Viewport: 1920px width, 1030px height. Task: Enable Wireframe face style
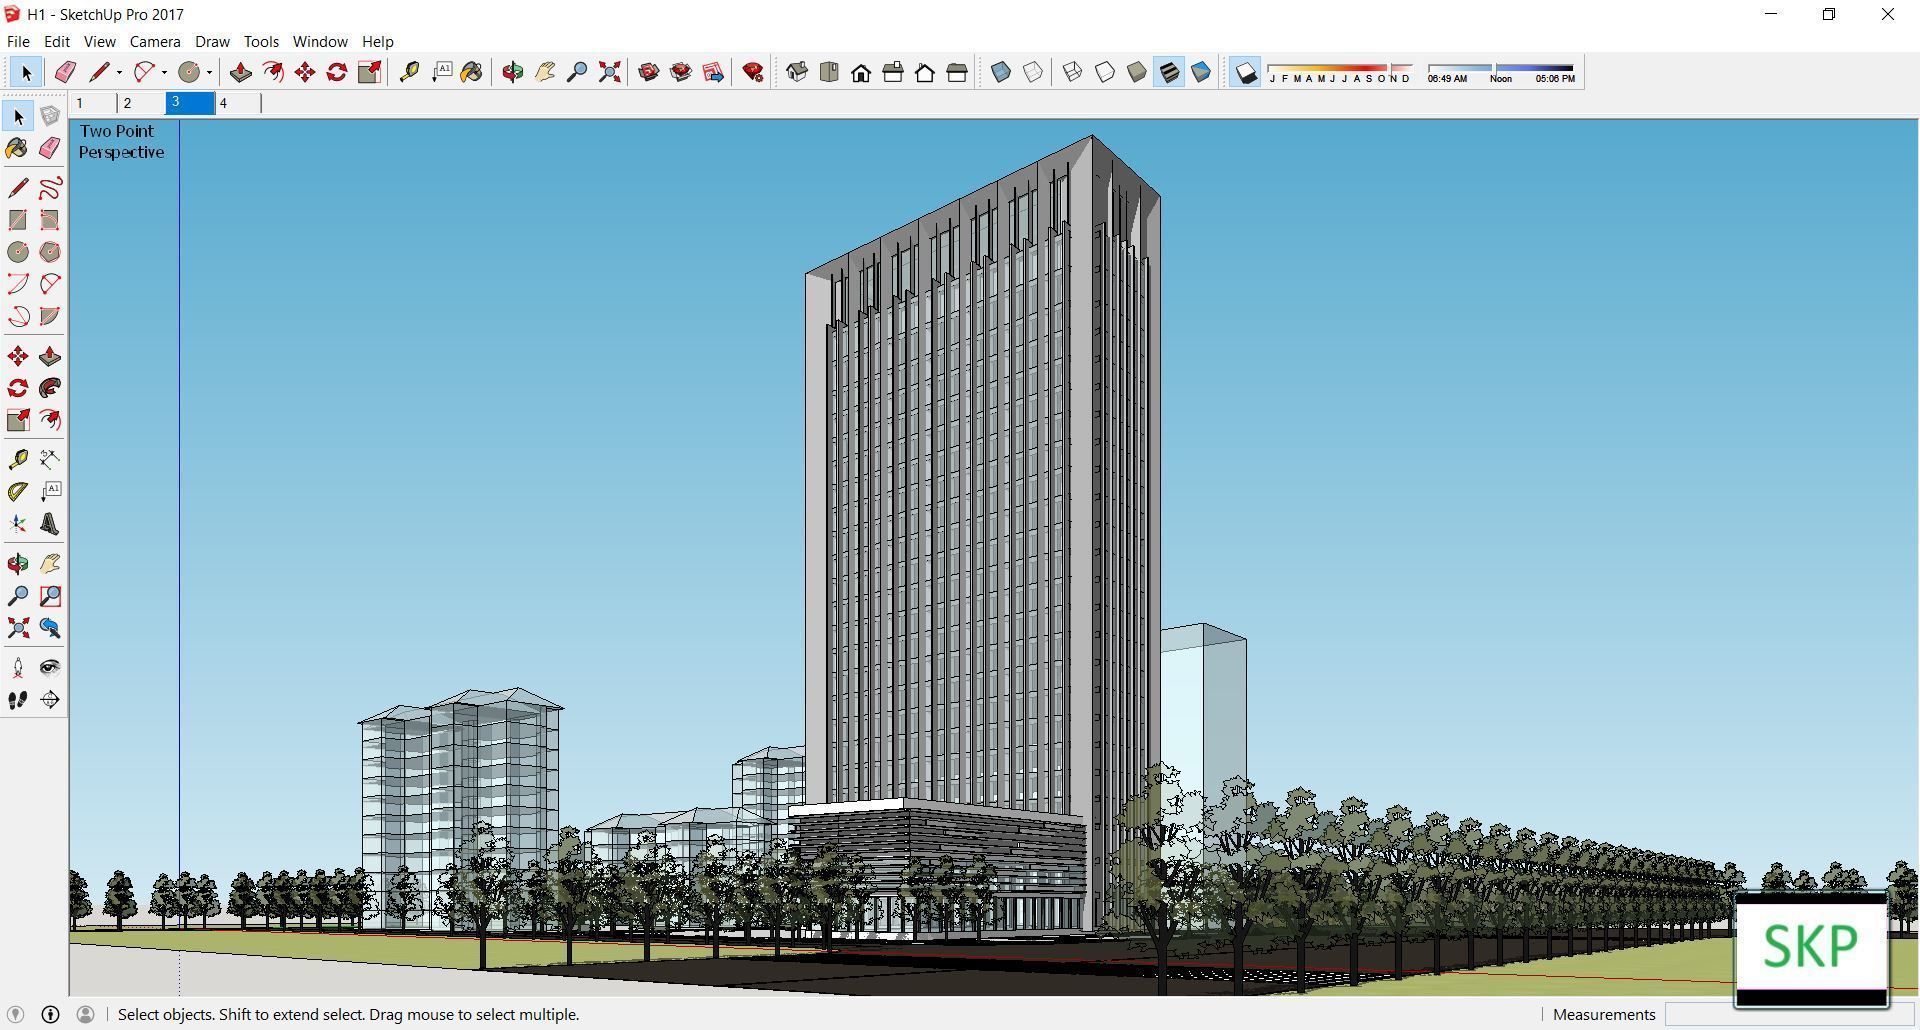click(1072, 72)
